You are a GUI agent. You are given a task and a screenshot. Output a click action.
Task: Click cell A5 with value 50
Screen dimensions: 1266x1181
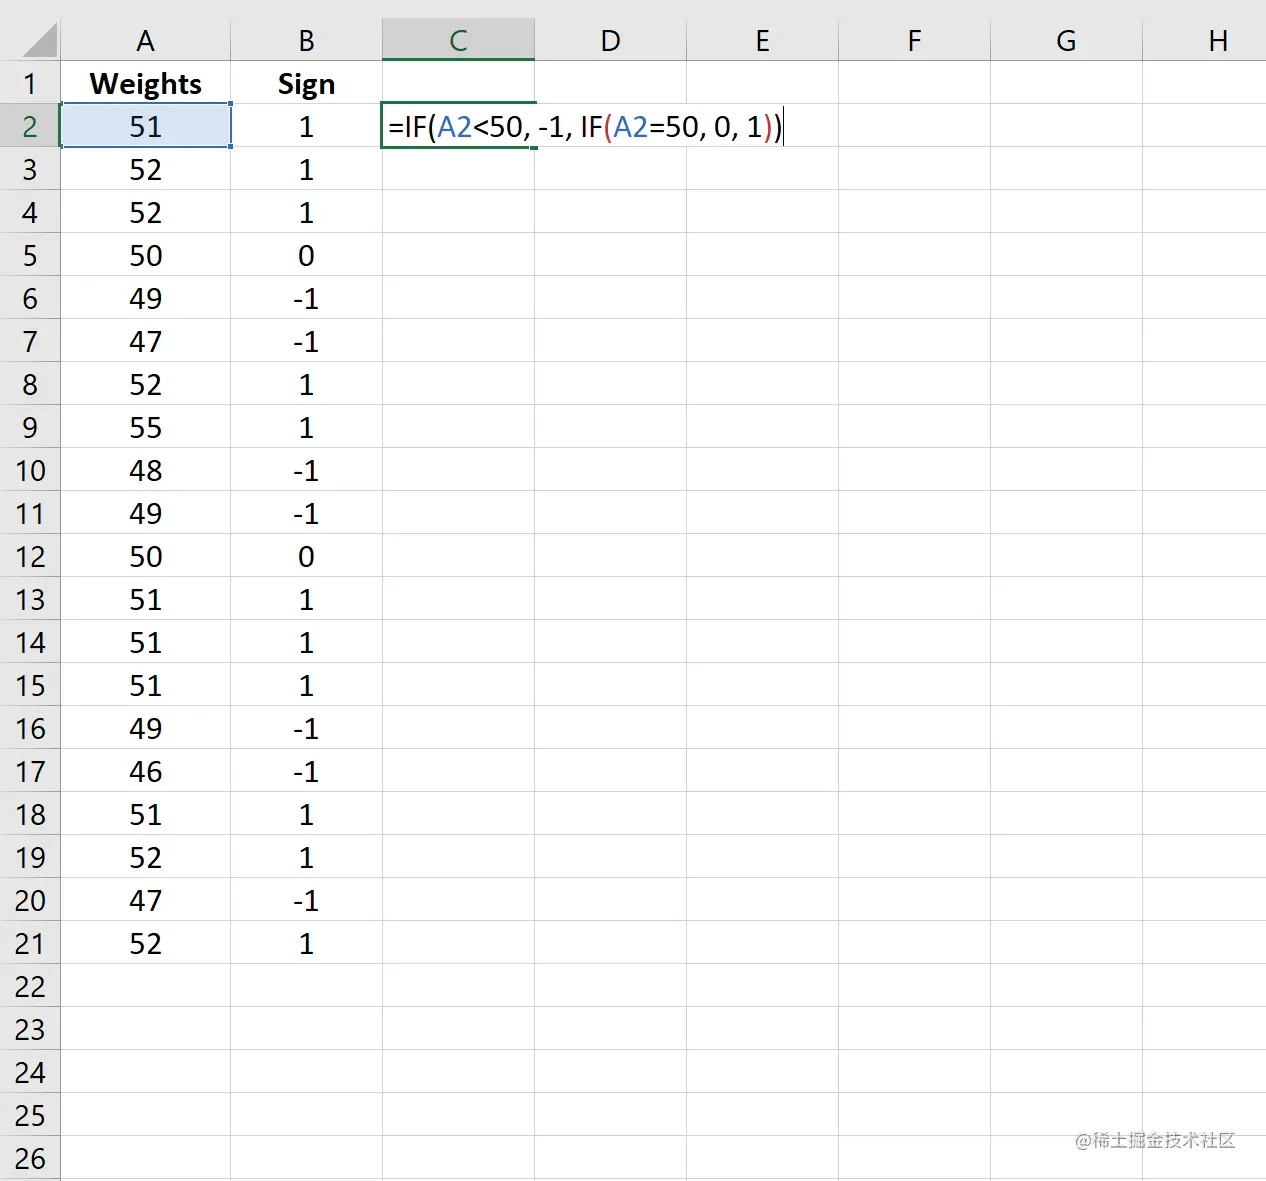coord(146,255)
